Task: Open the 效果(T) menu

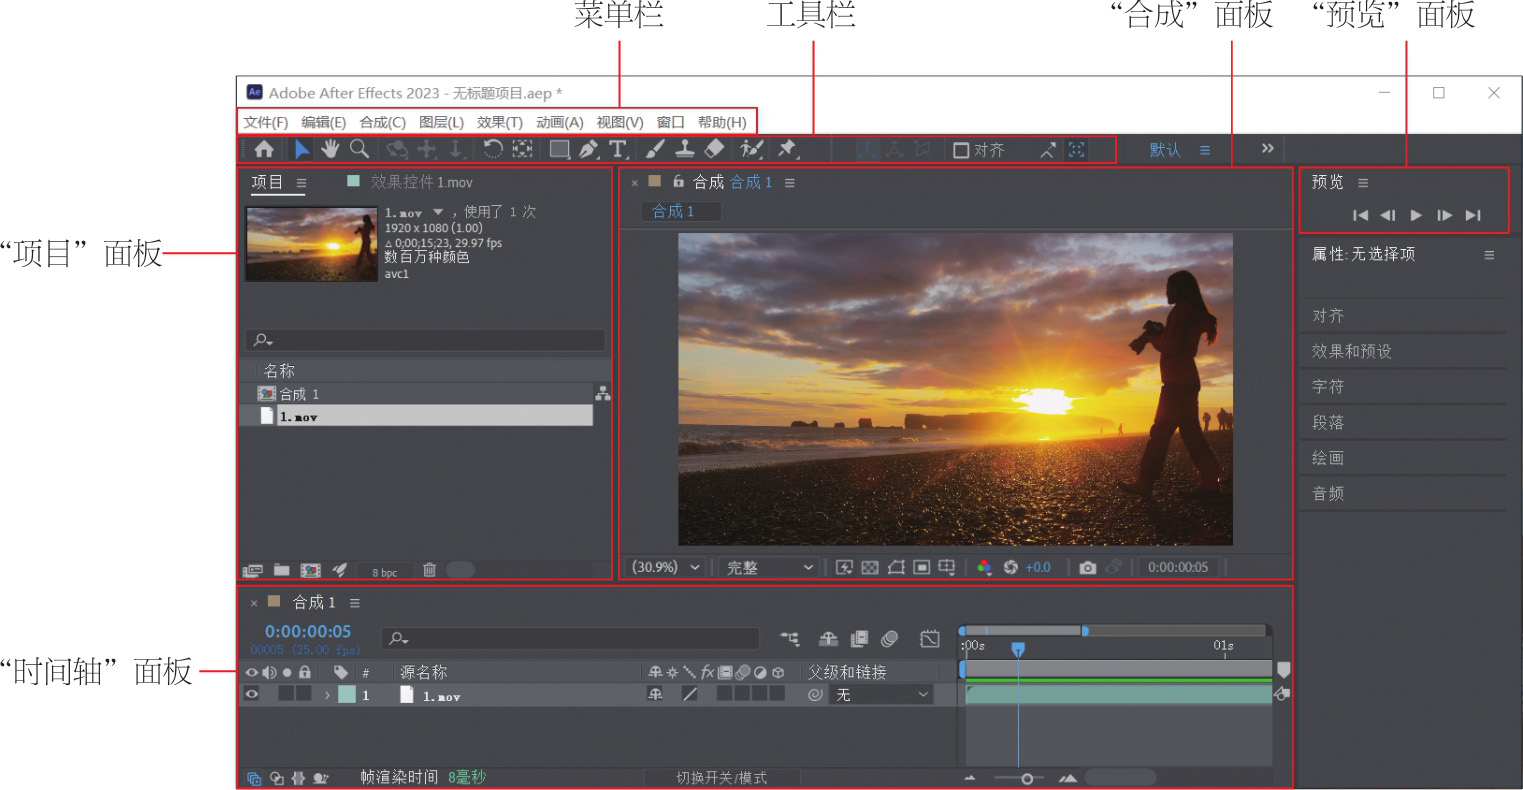Action: tap(499, 122)
